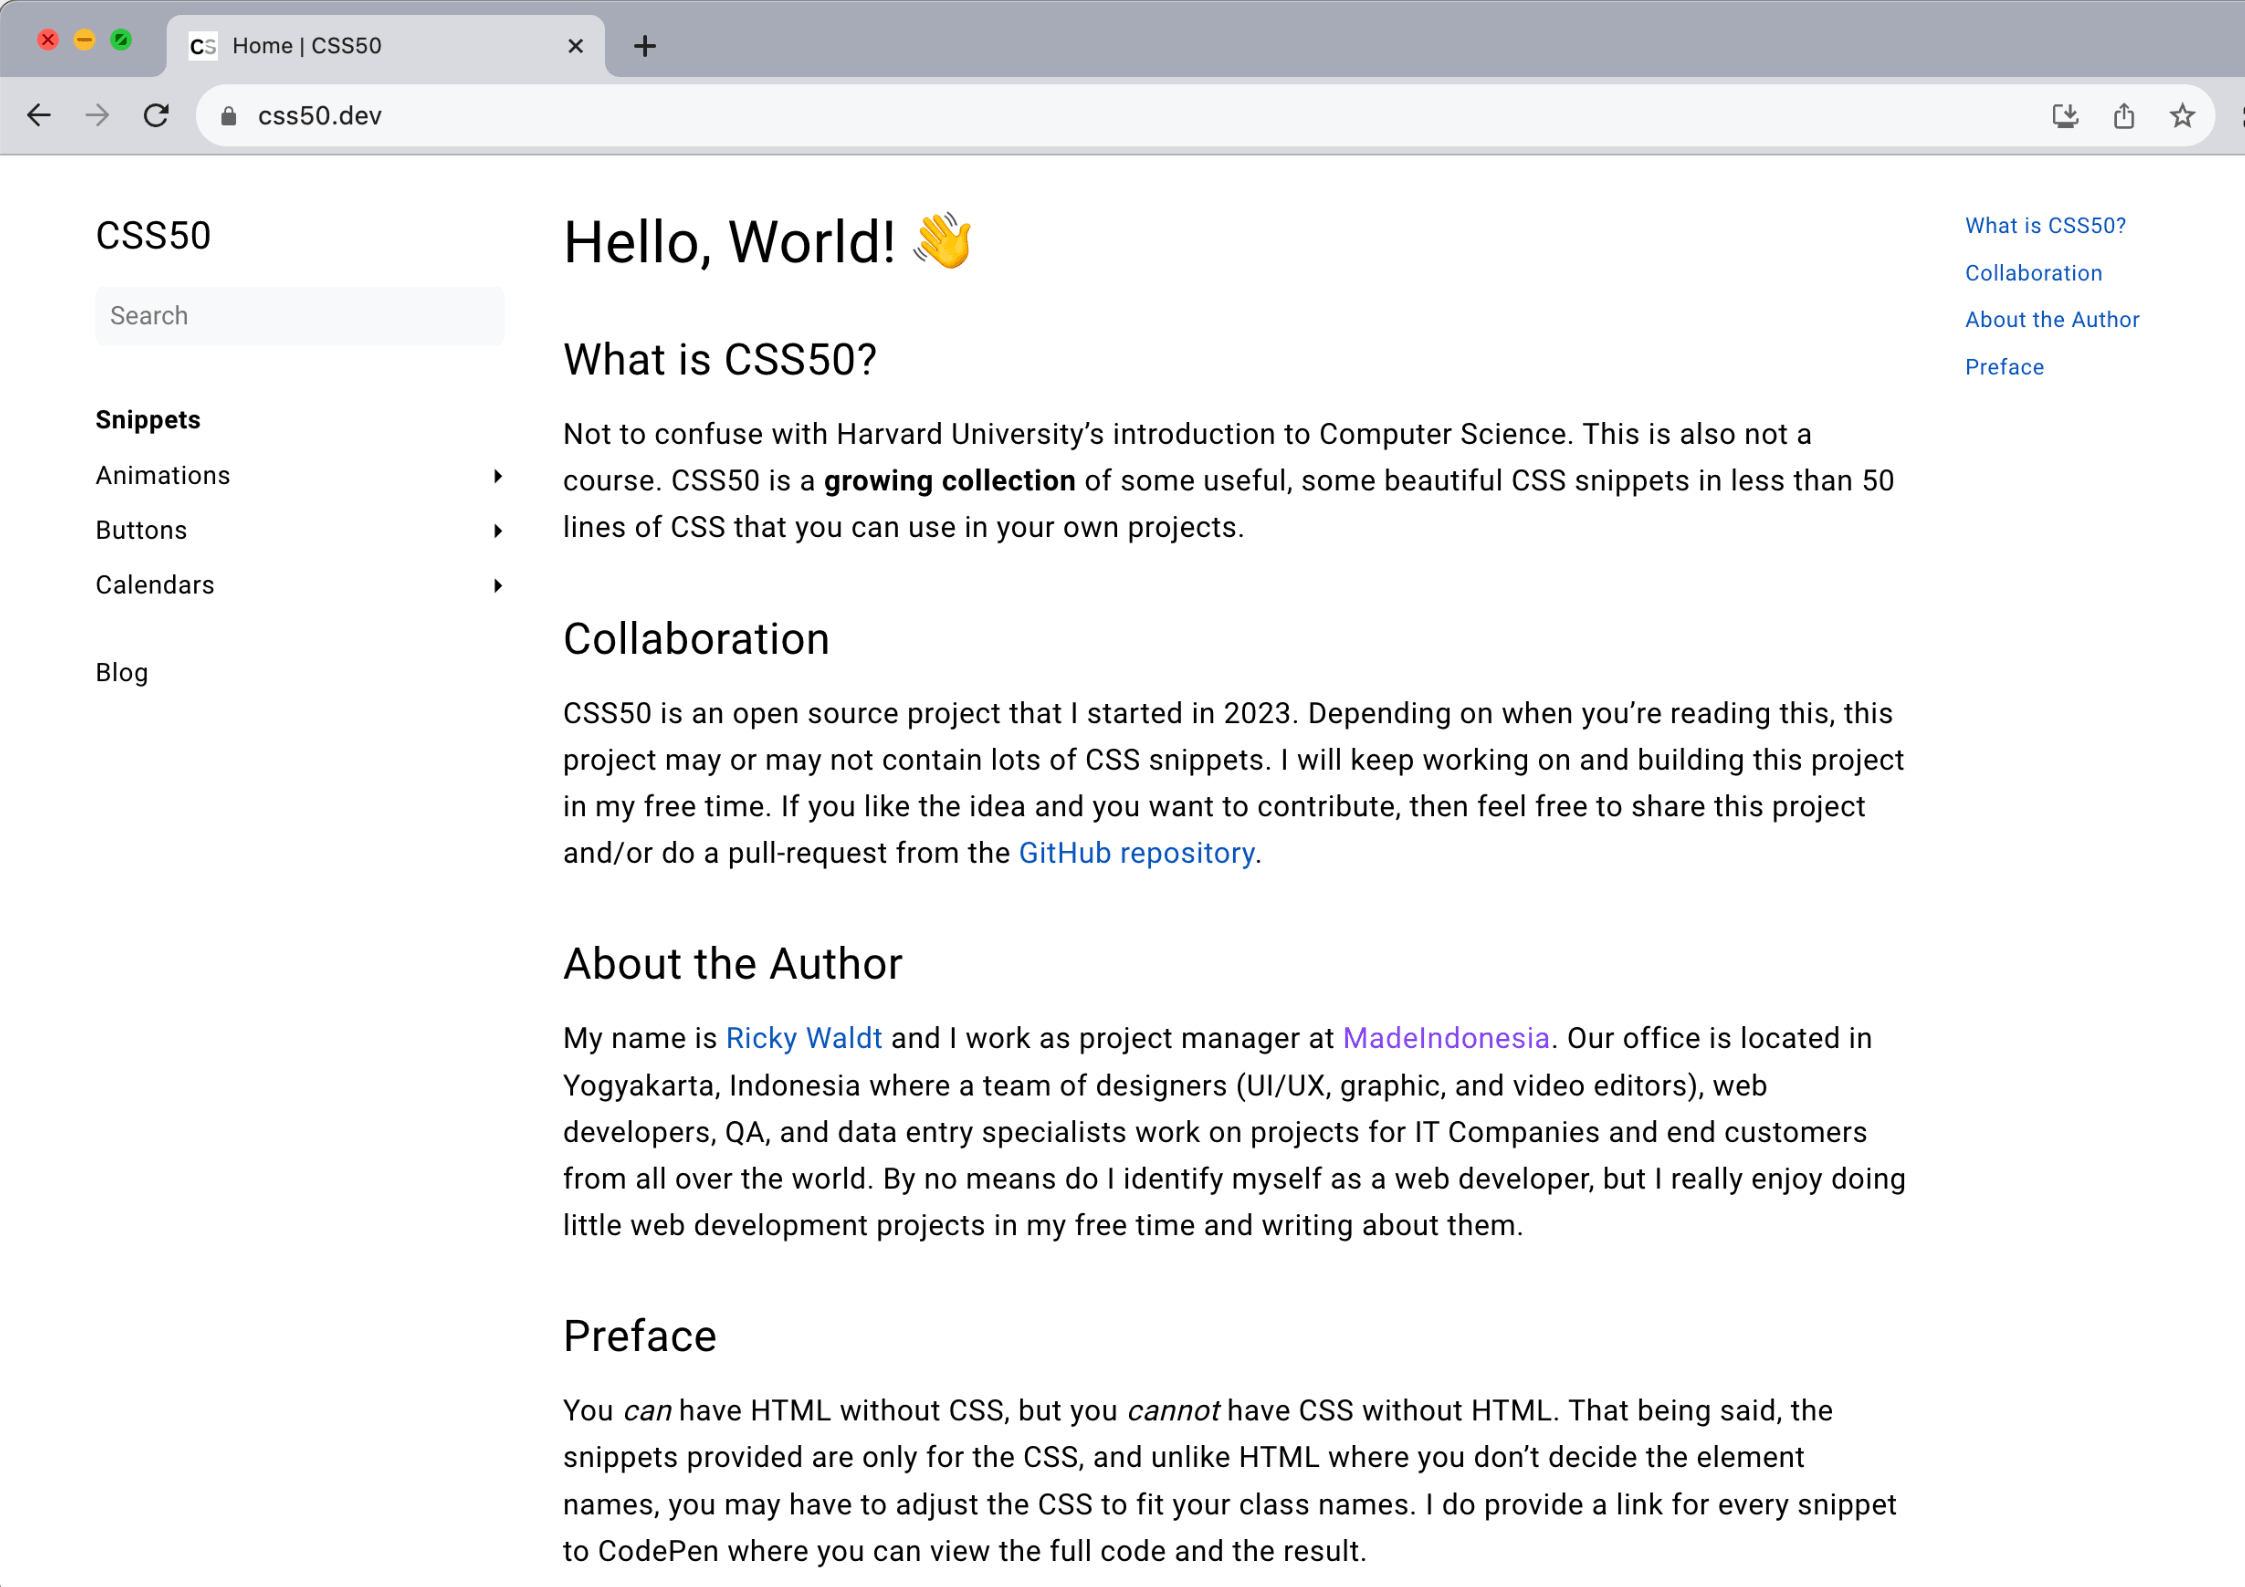Click the About the Author section heading

[x=733, y=964]
